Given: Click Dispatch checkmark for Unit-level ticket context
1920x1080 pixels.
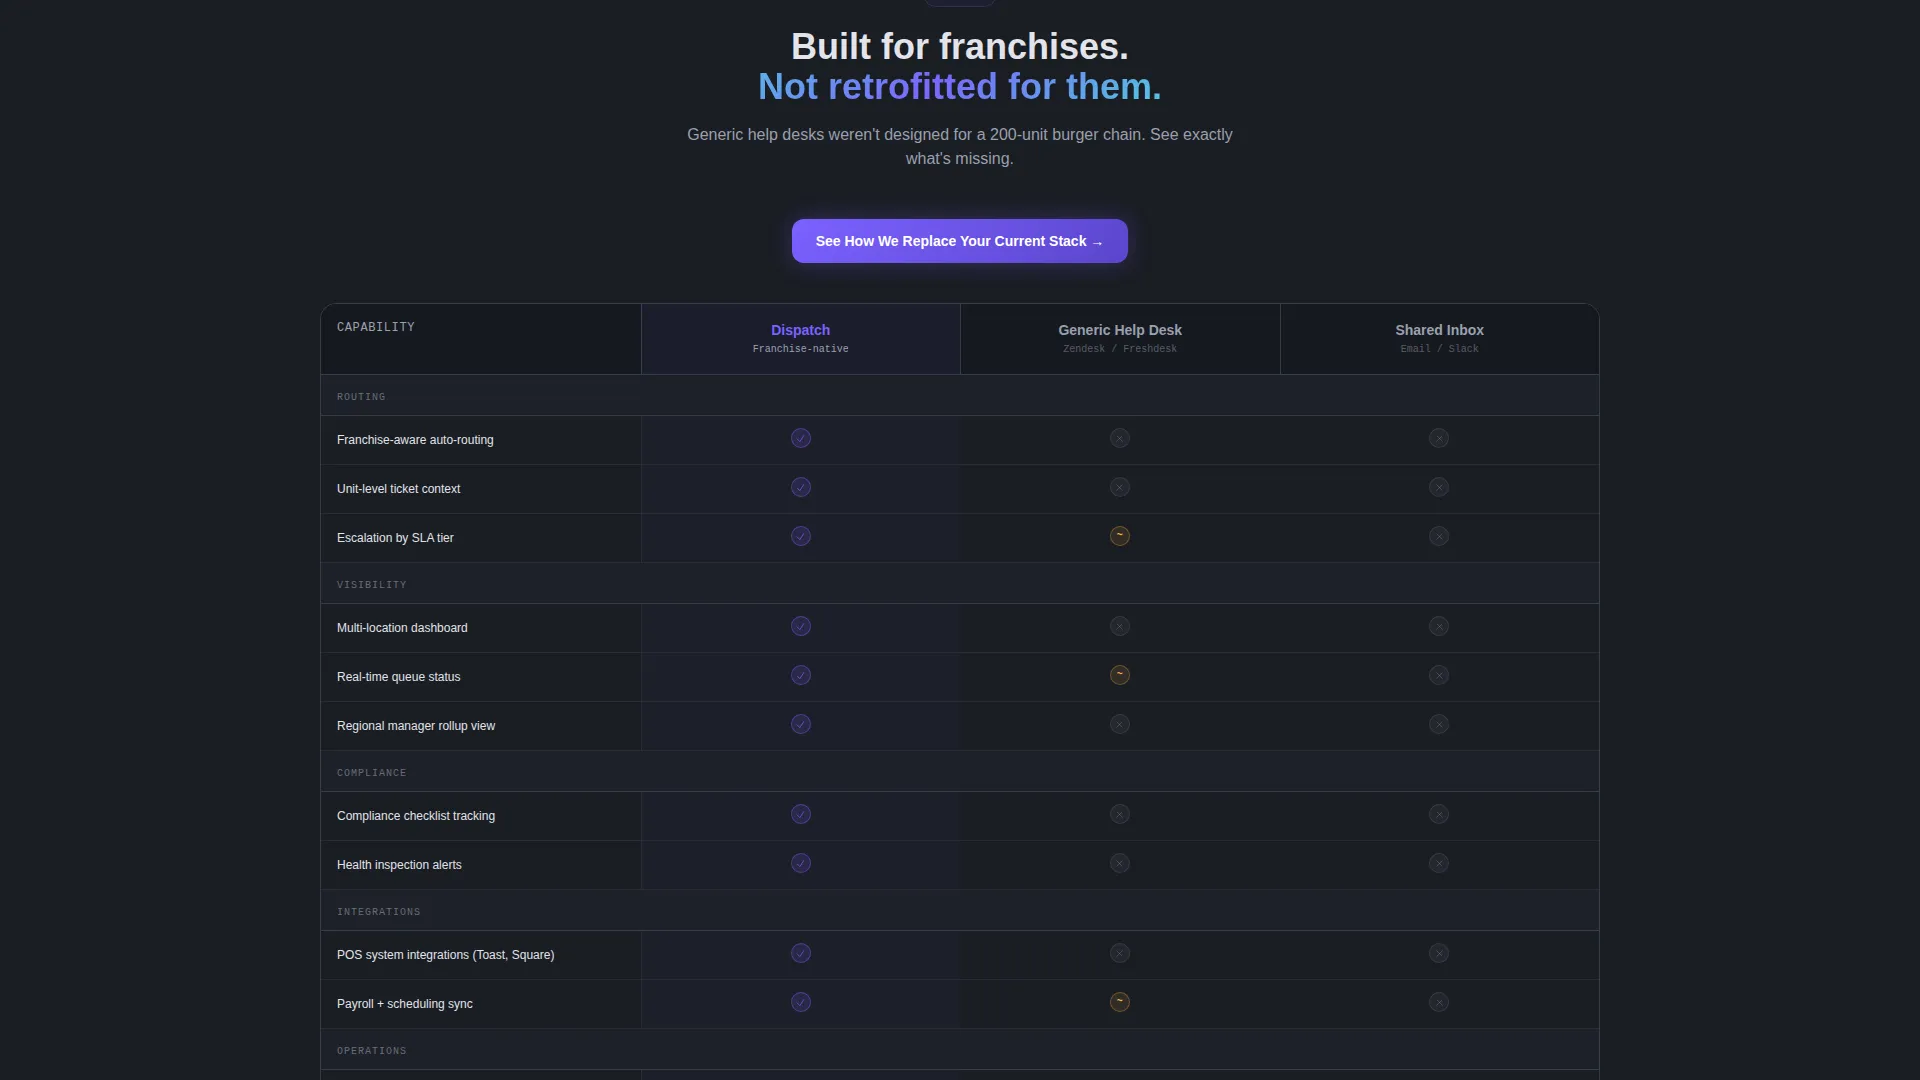Looking at the screenshot, I should (x=801, y=487).
